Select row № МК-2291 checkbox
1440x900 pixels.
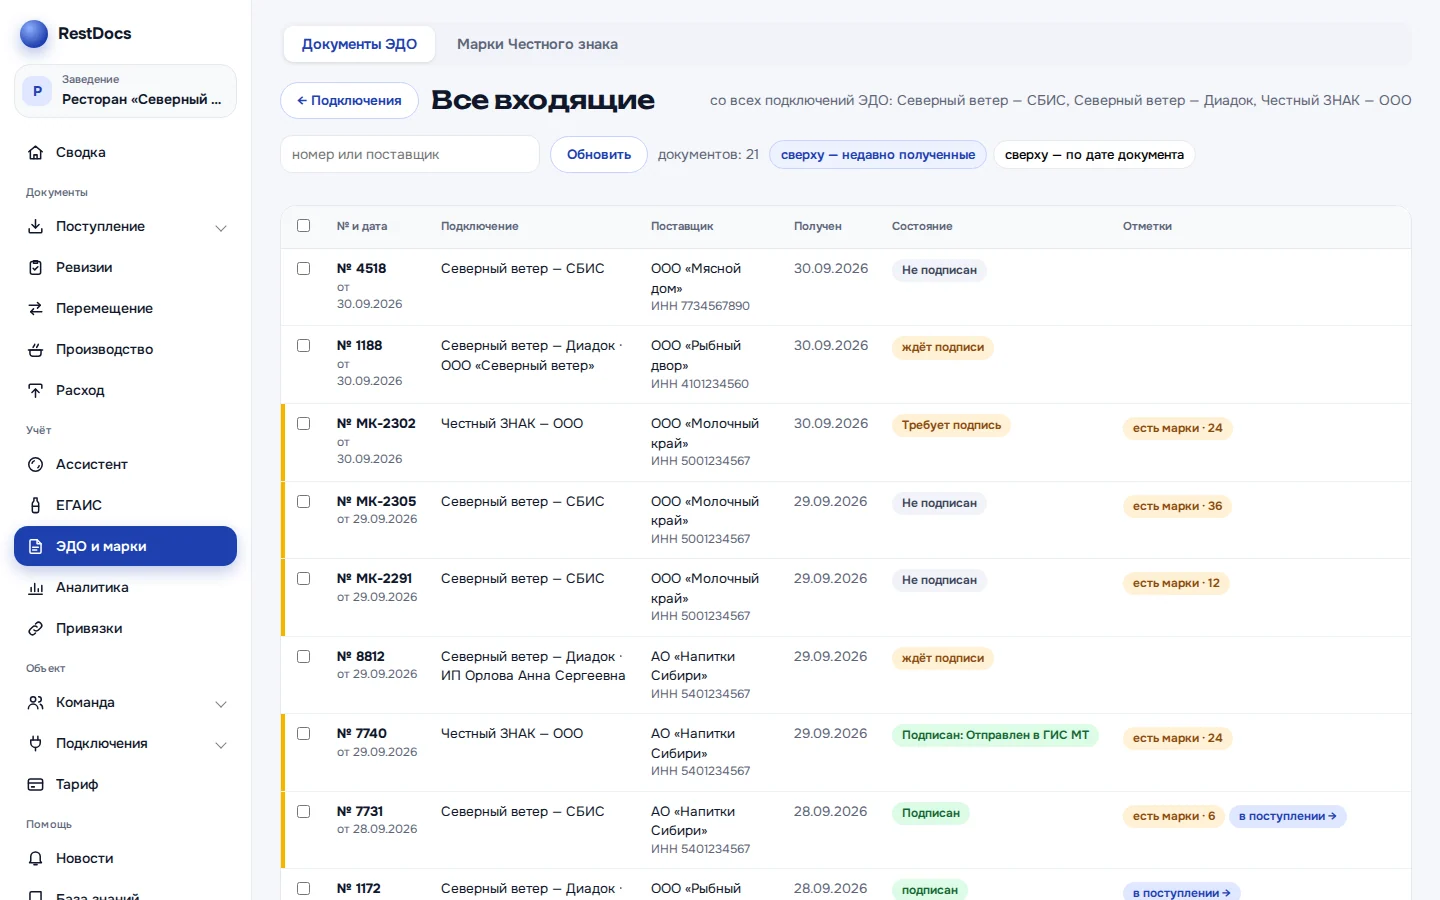tap(304, 579)
